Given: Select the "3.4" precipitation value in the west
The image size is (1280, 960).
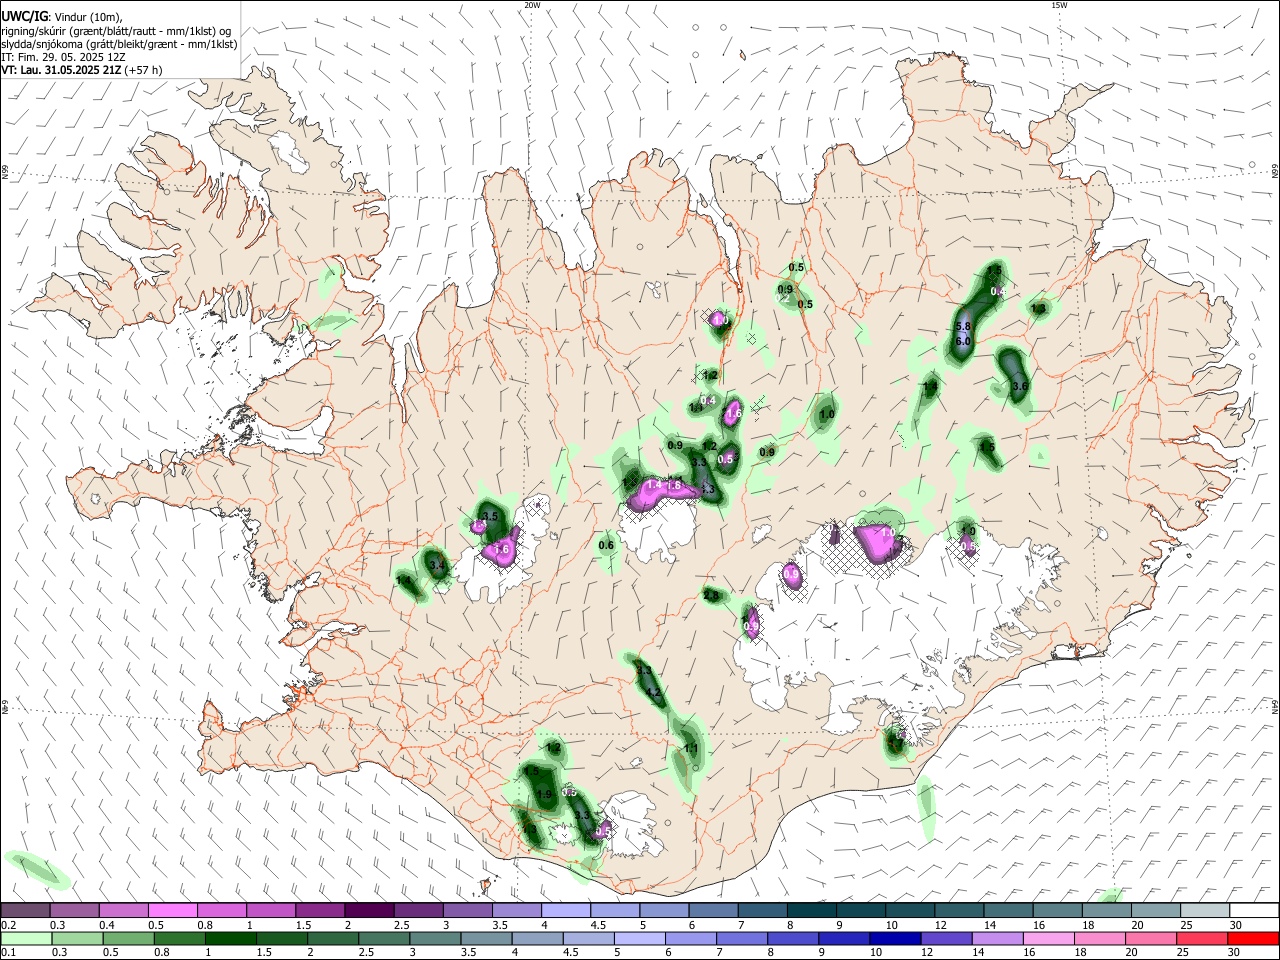Looking at the screenshot, I should (436, 566).
